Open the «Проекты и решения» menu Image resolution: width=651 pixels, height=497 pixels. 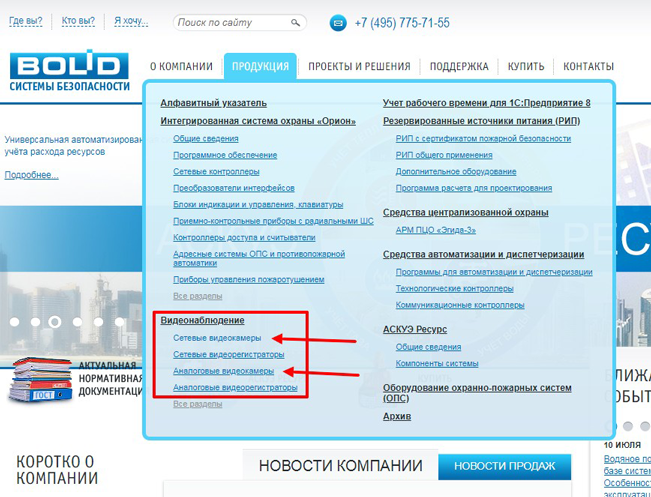click(x=358, y=67)
